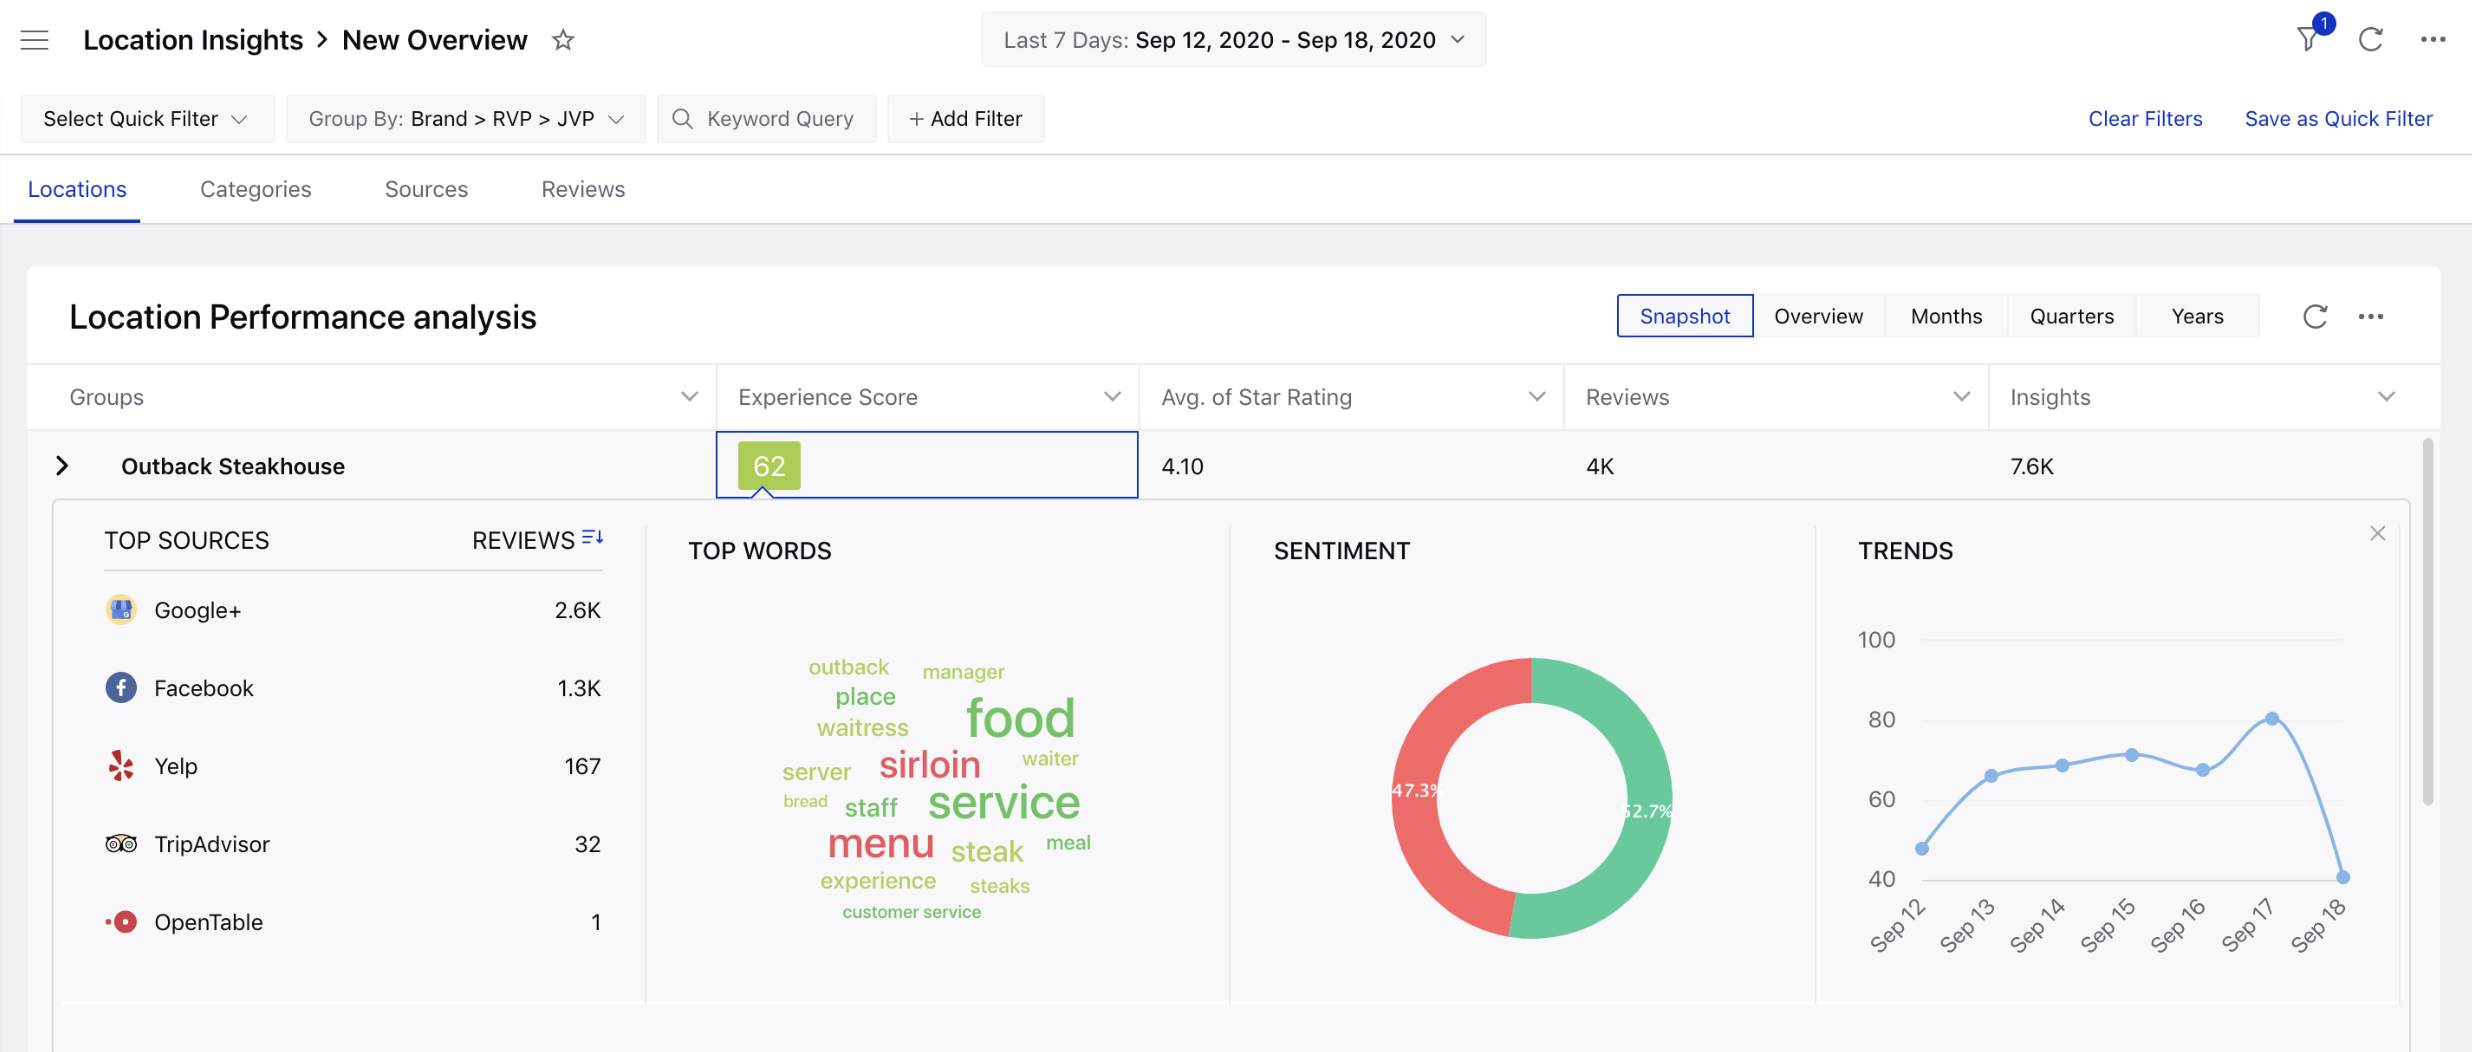
Task: Click the Sep 17 peak trend point
Action: pos(2272,719)
